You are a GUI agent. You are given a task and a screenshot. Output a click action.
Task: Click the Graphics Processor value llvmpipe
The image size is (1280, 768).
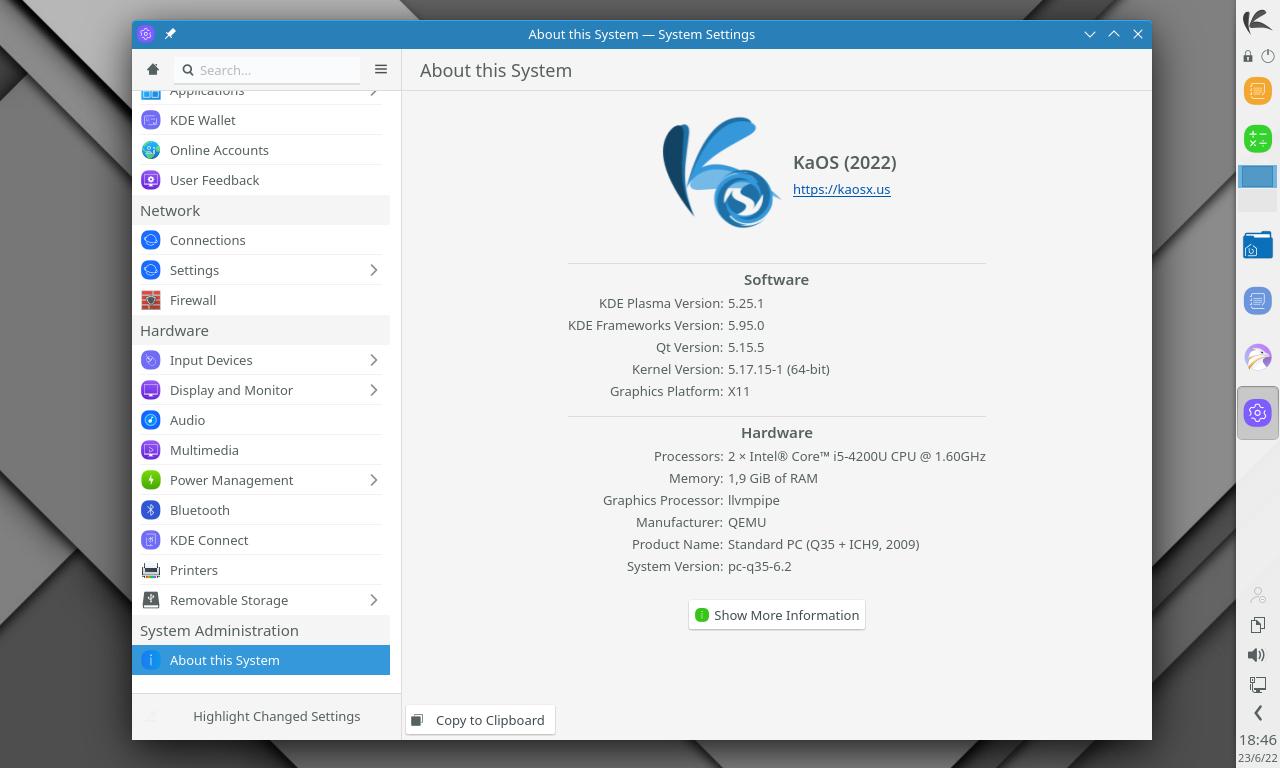[x=754, y=500]
